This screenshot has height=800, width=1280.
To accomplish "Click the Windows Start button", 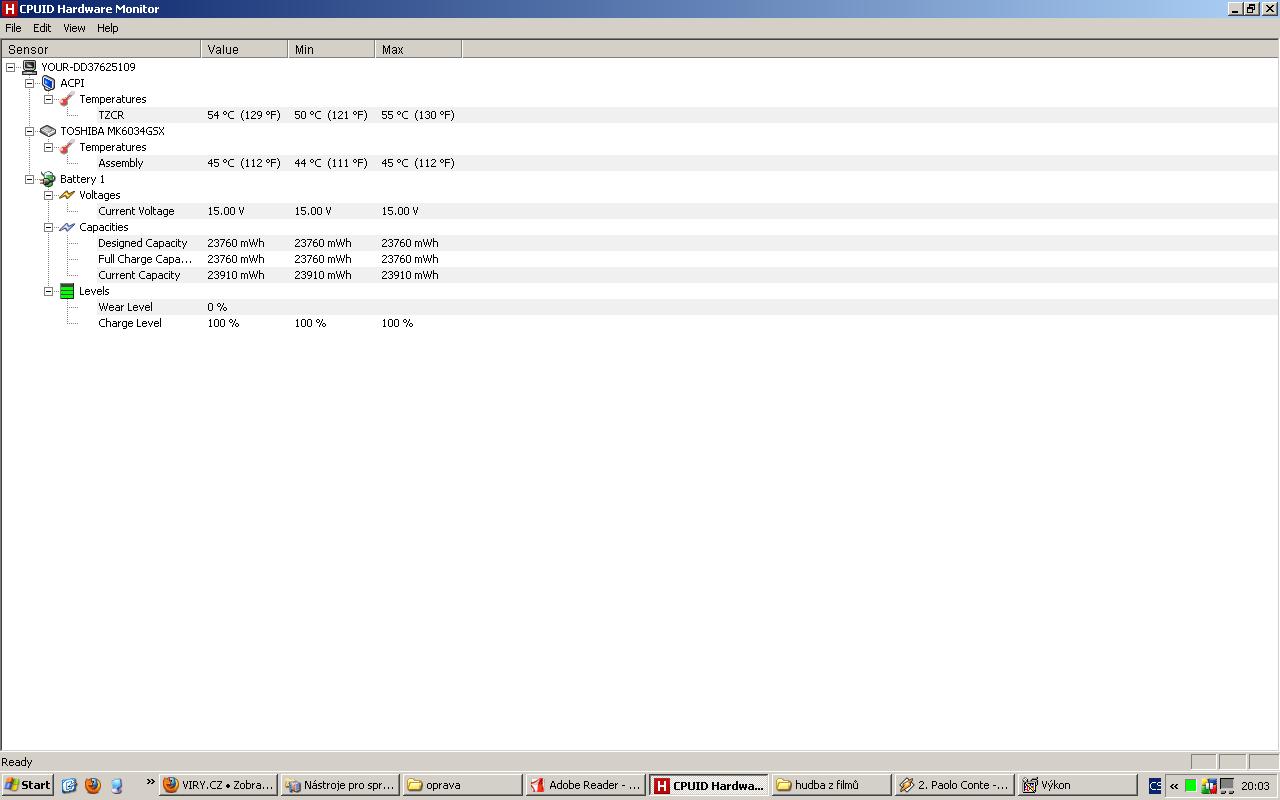I will coord(27,785).
